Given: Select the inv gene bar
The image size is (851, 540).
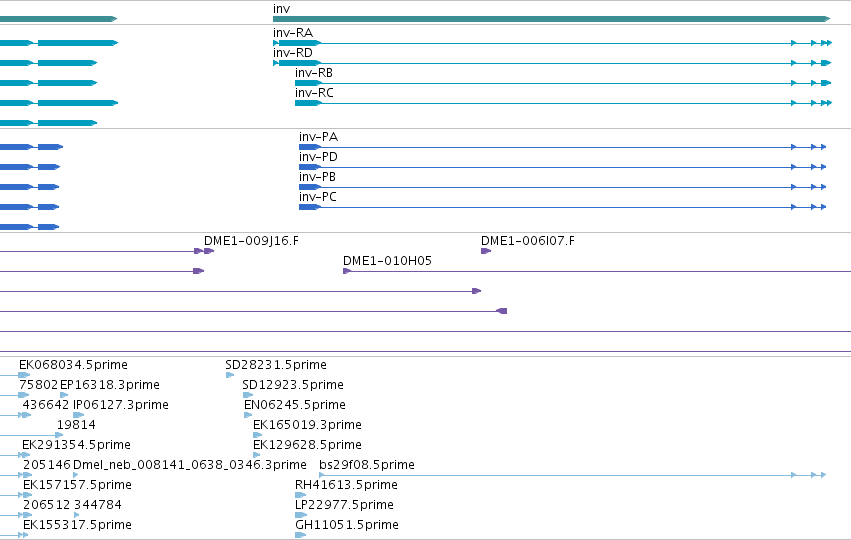Looking at the screenshot, I should click(x=551, y=19).
